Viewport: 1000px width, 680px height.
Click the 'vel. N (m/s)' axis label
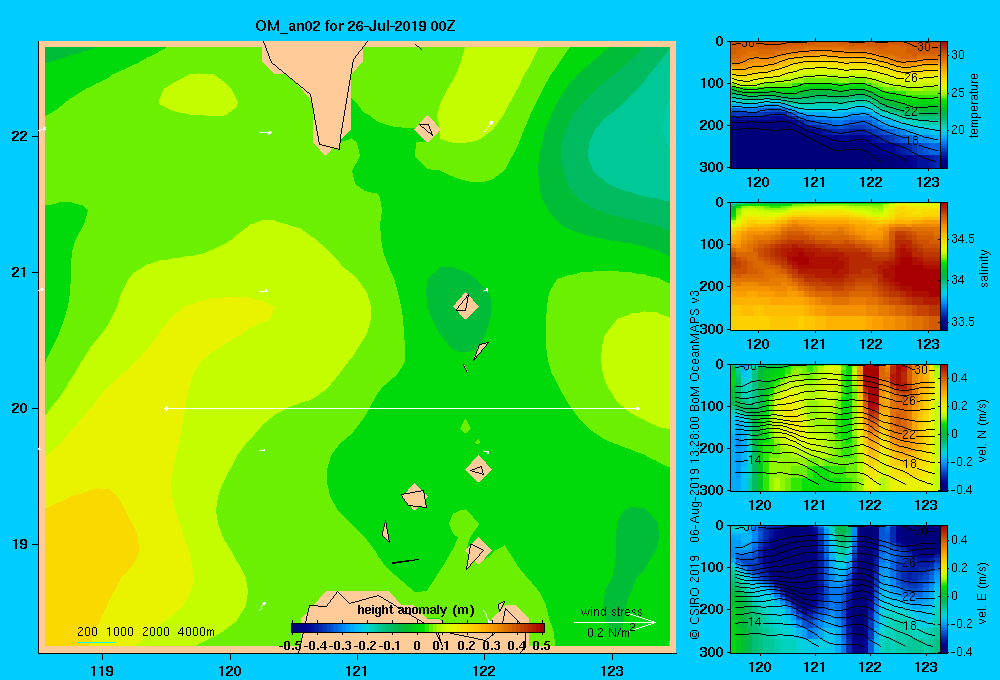(982, 431)
